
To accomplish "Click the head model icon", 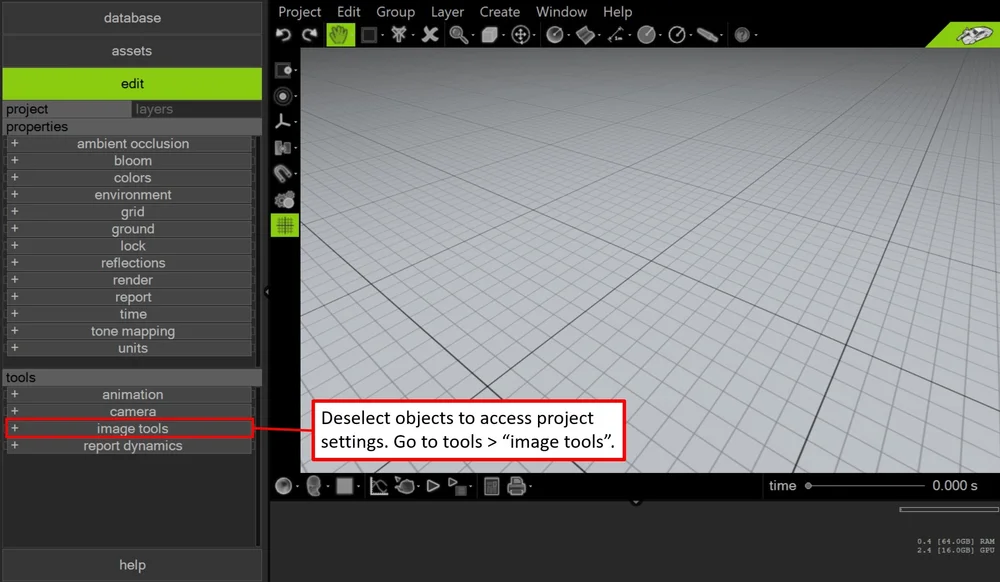I will pyautogui.click(x=313, y=486).
